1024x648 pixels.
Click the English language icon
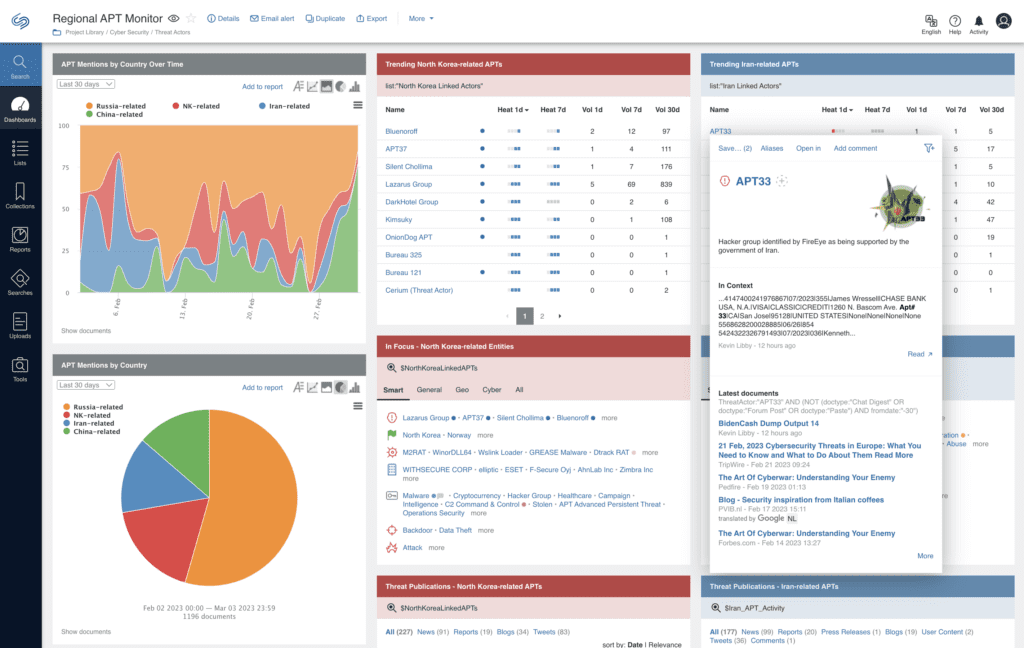931,21
